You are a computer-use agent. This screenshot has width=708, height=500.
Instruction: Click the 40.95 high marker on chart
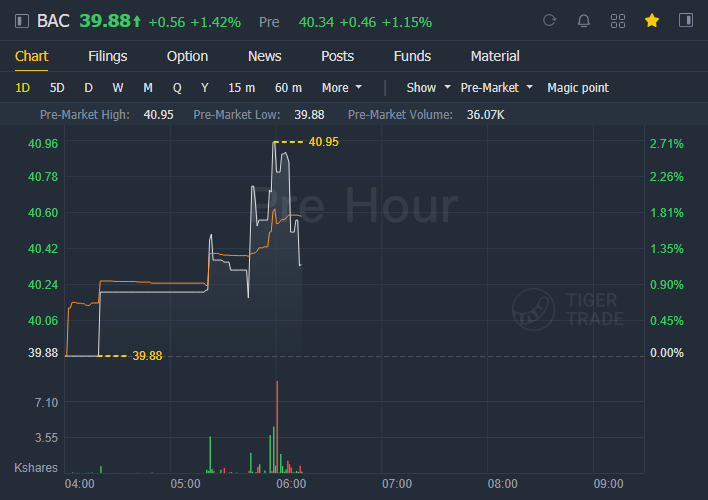(323, 142)
